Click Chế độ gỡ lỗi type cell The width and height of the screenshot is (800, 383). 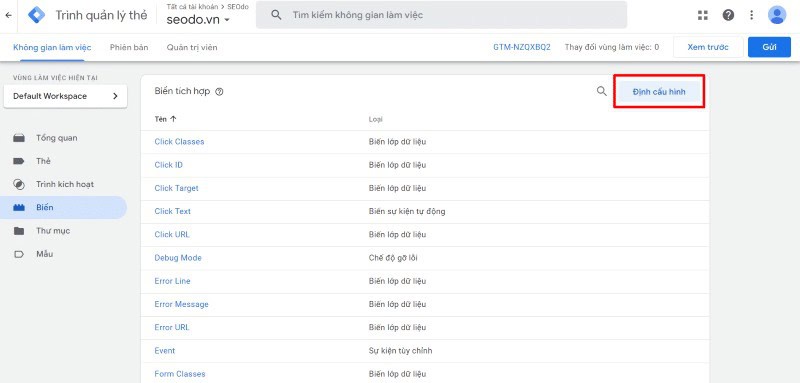[393, 258]
